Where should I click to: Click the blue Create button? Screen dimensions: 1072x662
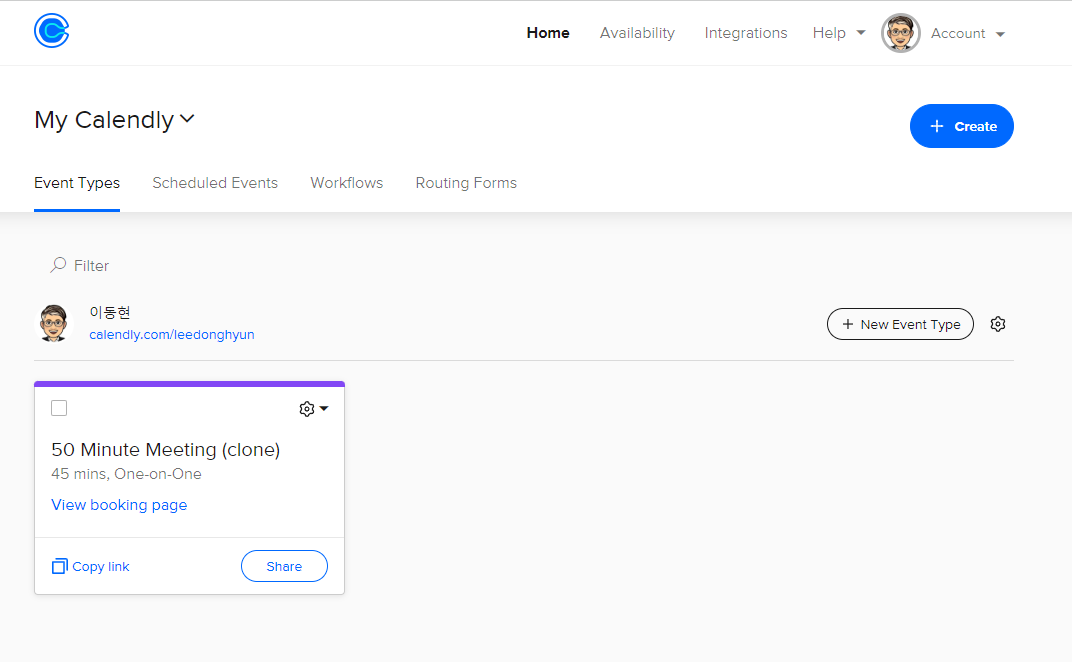click(x=961, y=126)
